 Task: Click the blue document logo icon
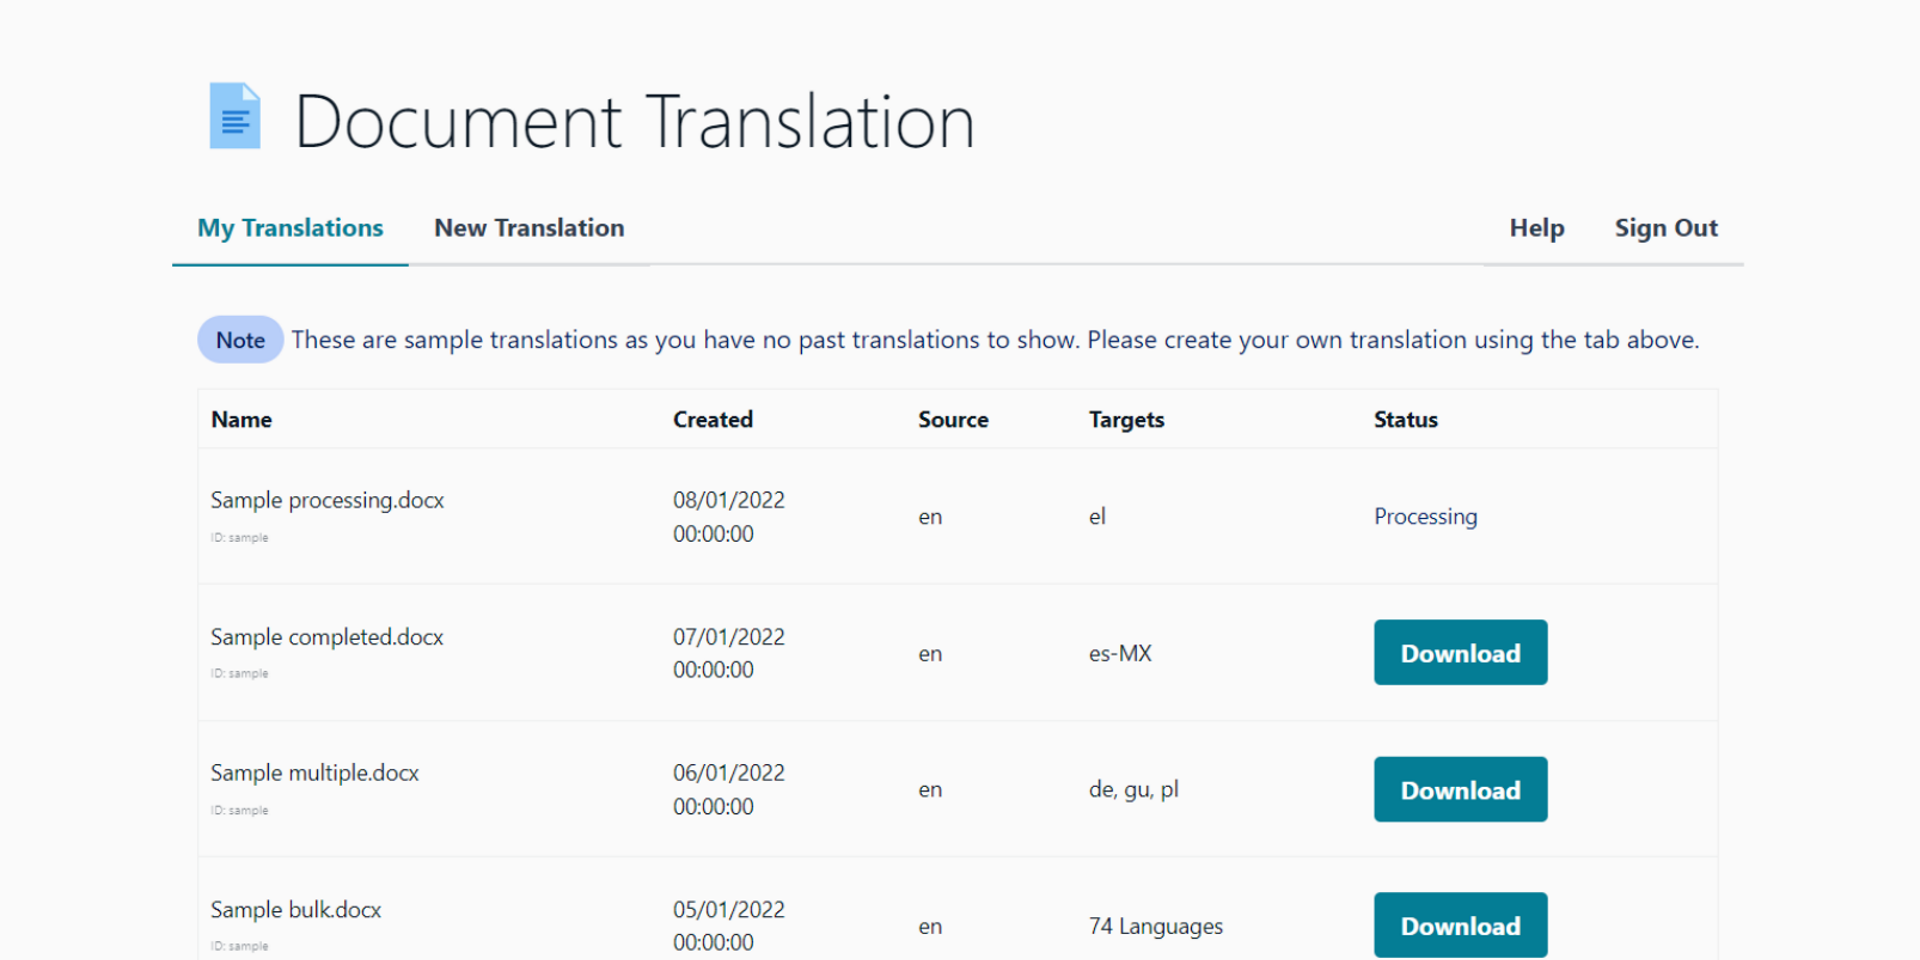click(x=235, y=116)
